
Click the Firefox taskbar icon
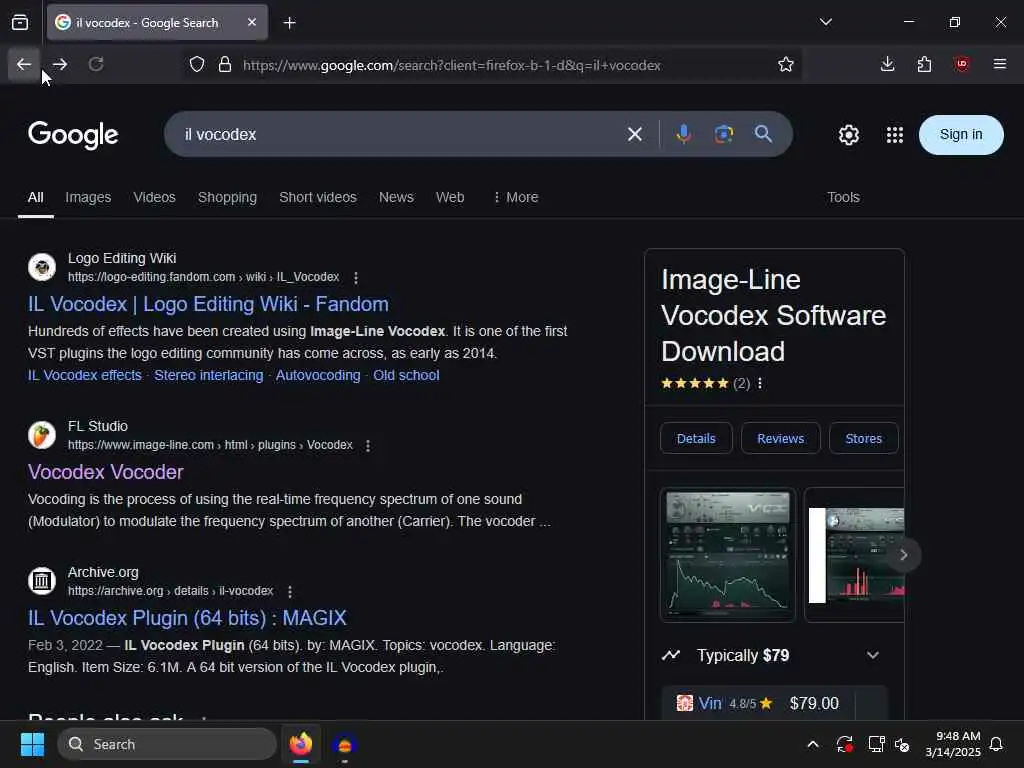click(x=301, y=744)
